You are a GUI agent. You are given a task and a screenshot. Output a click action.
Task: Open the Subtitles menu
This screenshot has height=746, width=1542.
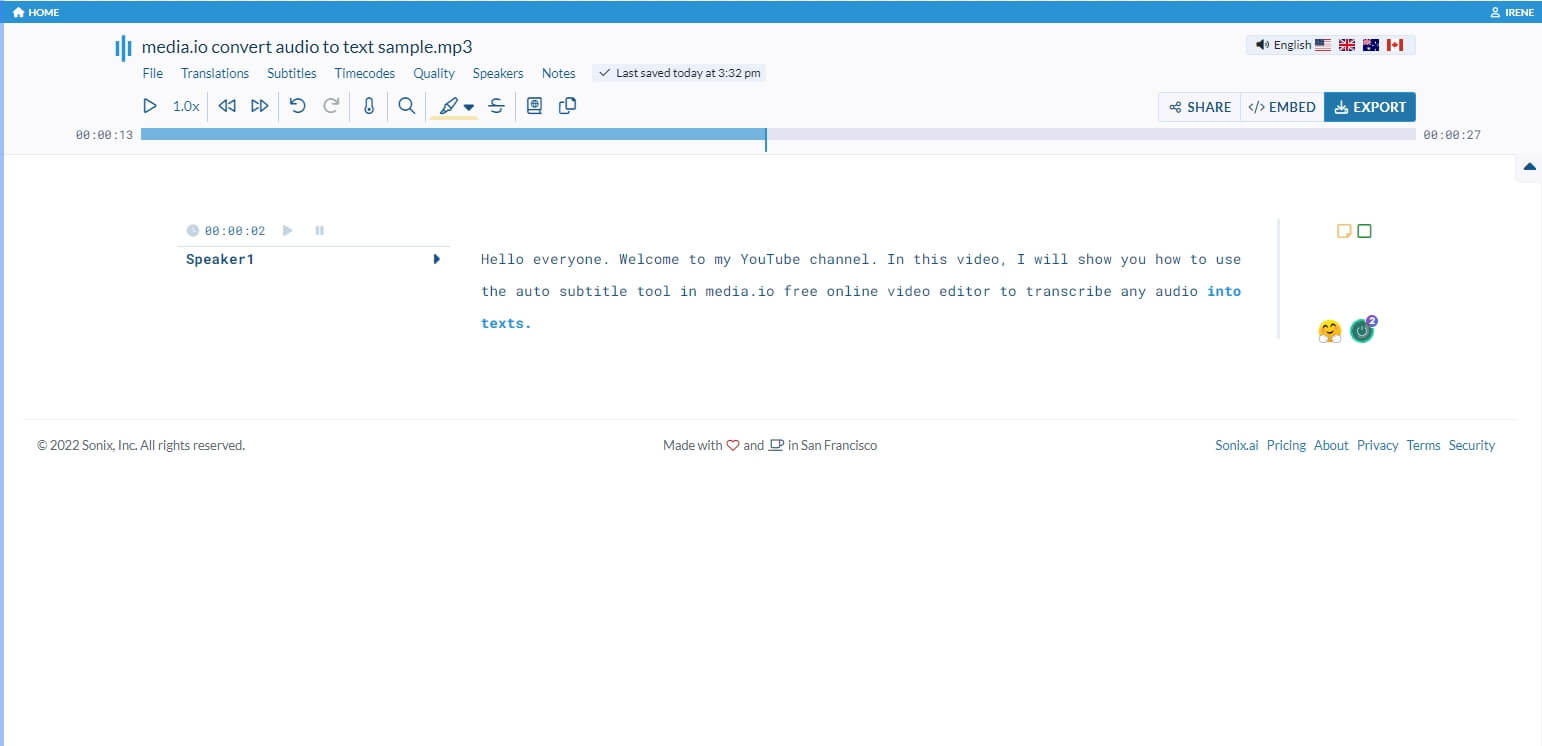pyautogui.click(x=292, y=73)
